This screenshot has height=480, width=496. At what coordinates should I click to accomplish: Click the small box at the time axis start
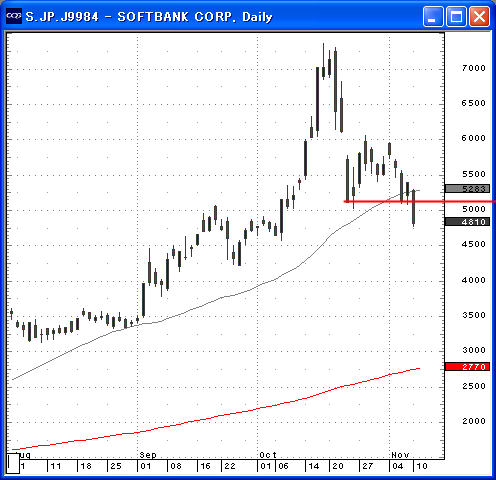pyautogui.click(x=13, y=463)
